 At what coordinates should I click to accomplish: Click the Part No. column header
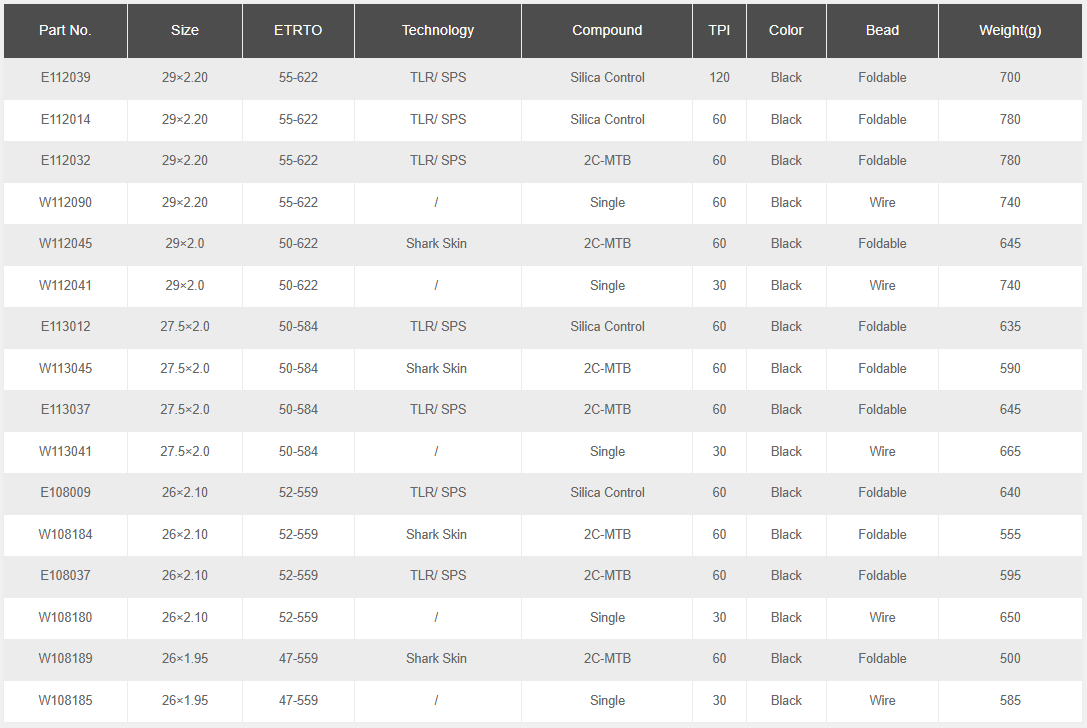[65, 30]
